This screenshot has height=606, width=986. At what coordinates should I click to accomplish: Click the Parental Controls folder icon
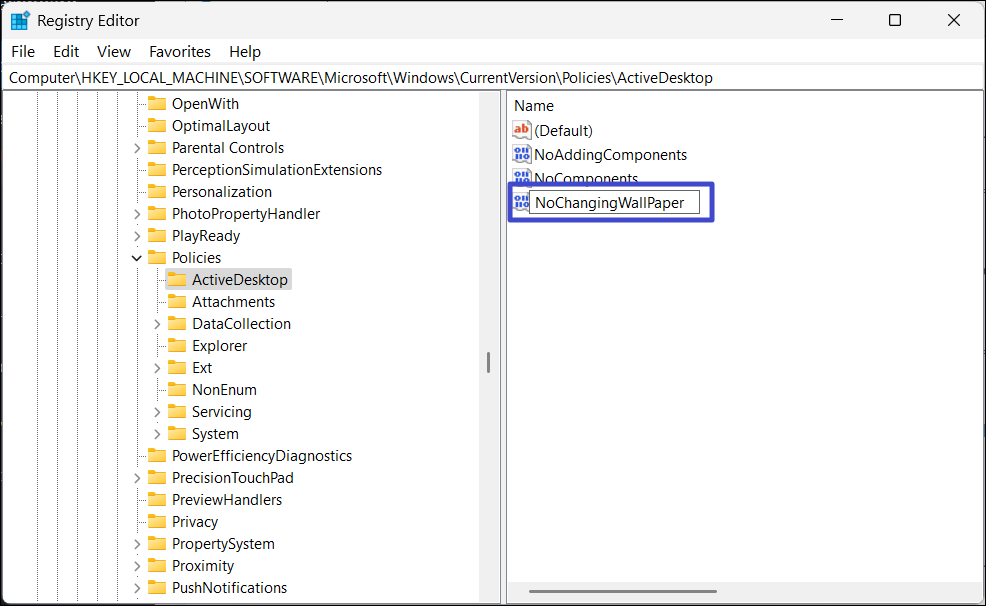(157, 148)
